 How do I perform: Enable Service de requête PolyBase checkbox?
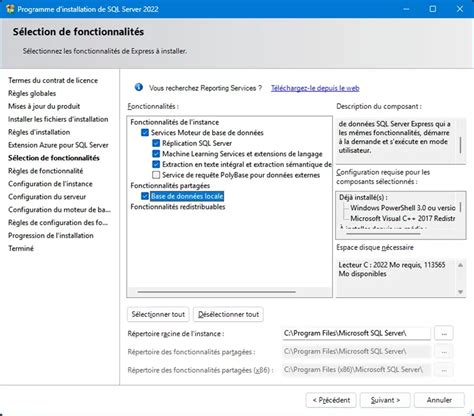point(156,175)
